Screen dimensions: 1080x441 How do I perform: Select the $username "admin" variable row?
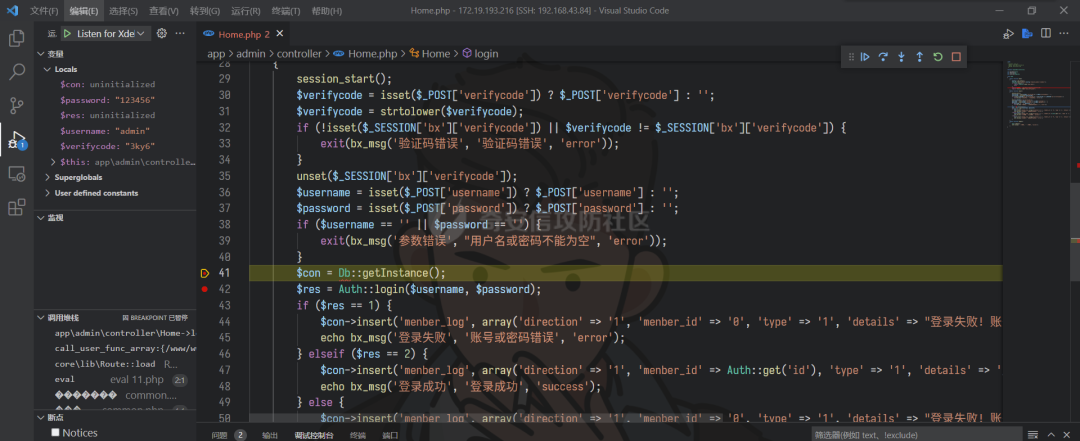click(117, 131)
